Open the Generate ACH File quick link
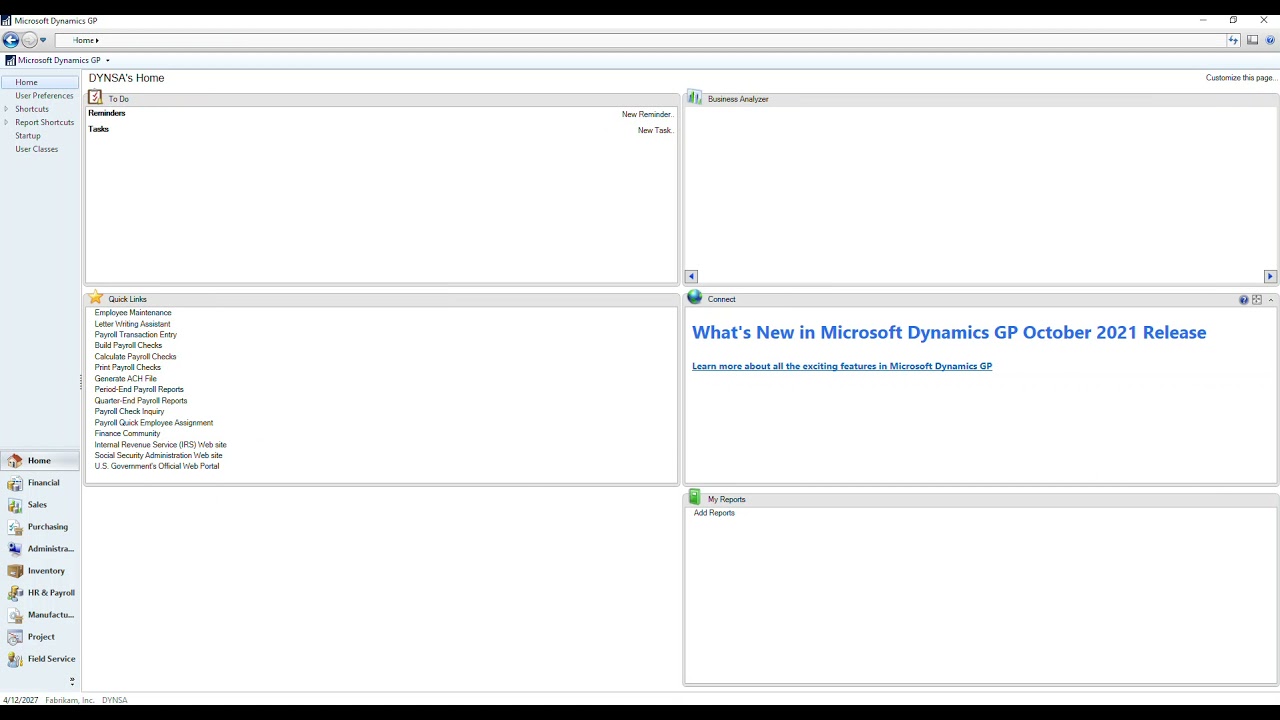This screenshot has width=1280, height=720. pyautogui.click(x=125, y=379)
